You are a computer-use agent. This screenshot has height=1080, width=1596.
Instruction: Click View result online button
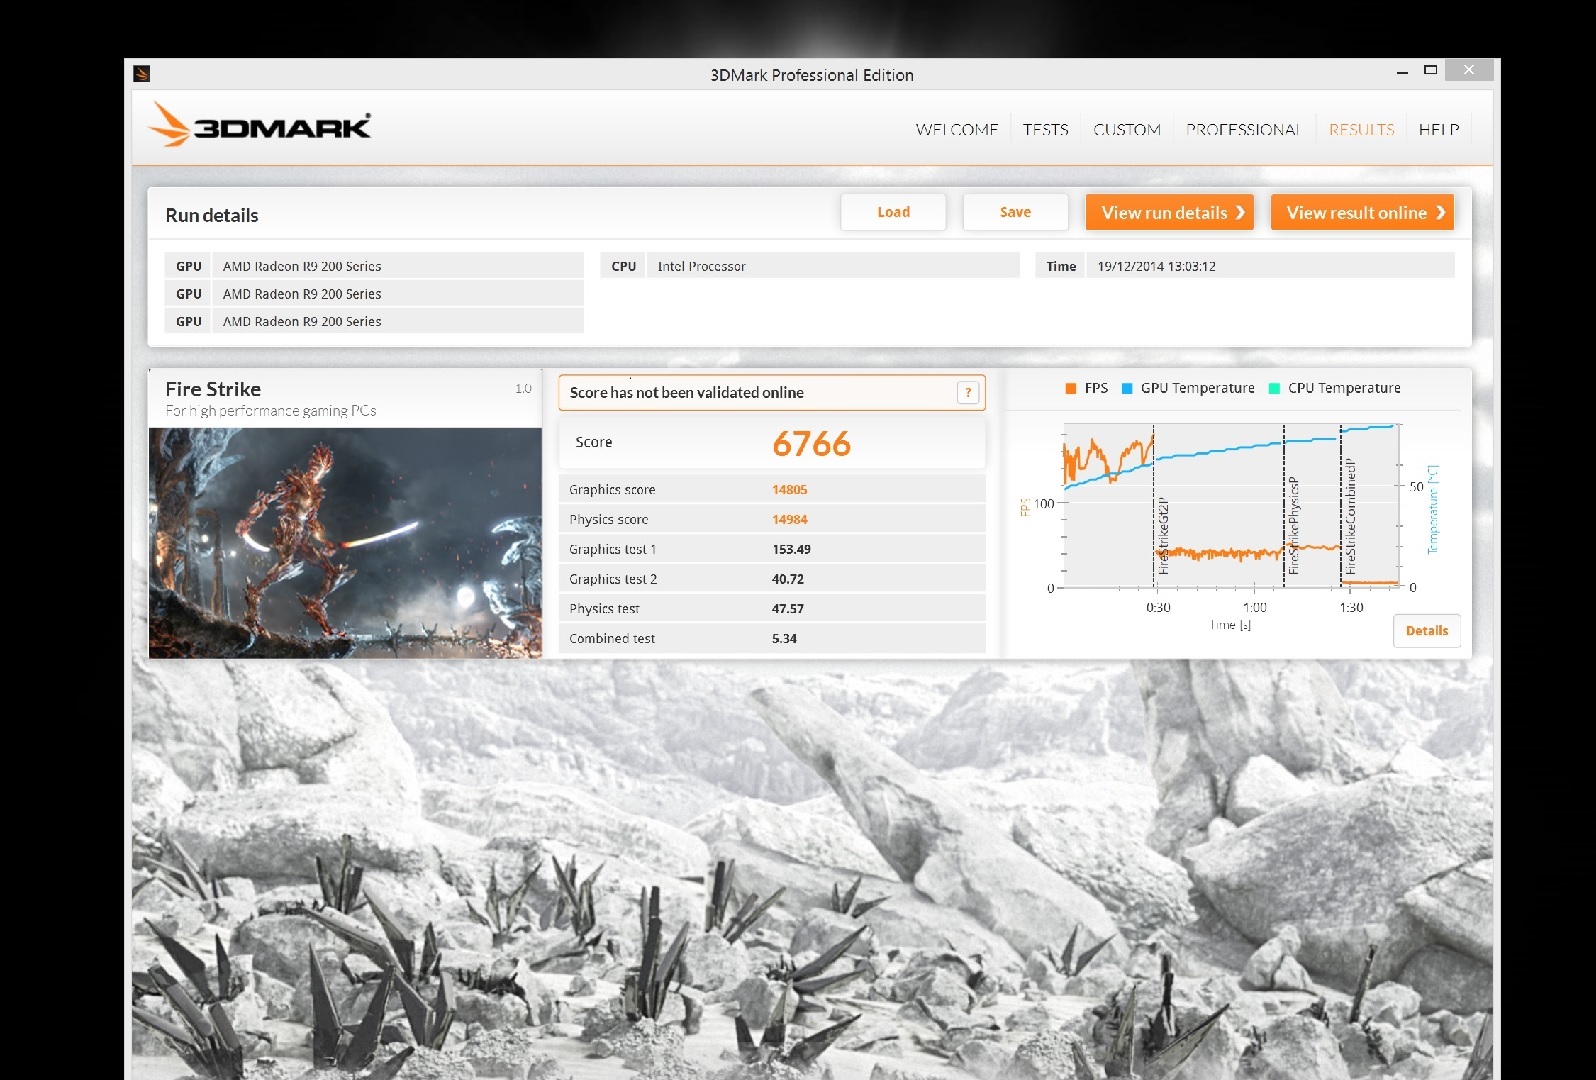coord(1362,212)
